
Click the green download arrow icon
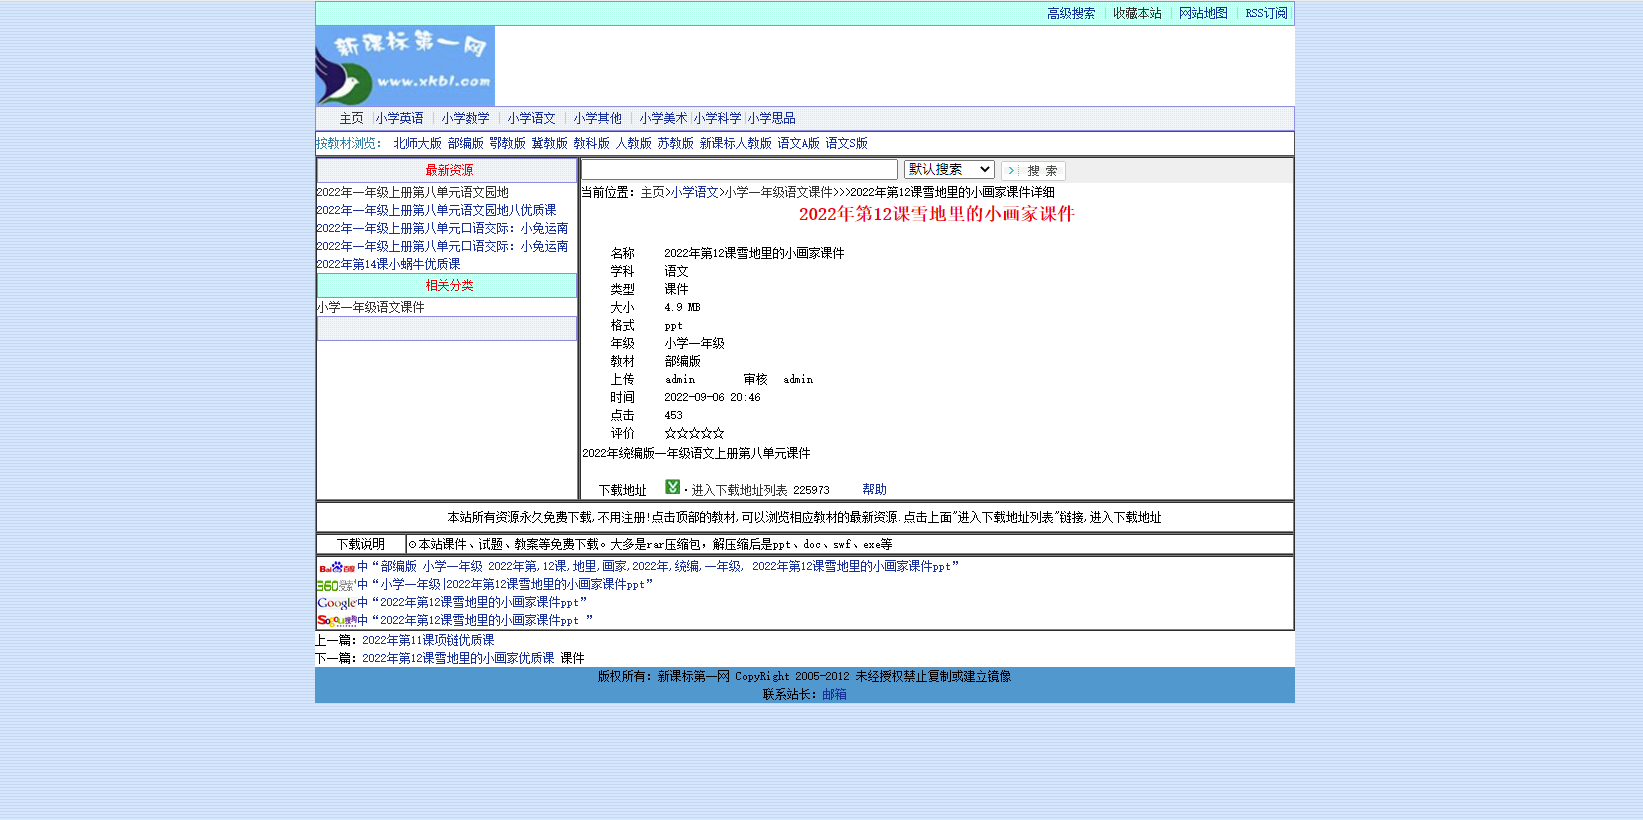point(672,487)
